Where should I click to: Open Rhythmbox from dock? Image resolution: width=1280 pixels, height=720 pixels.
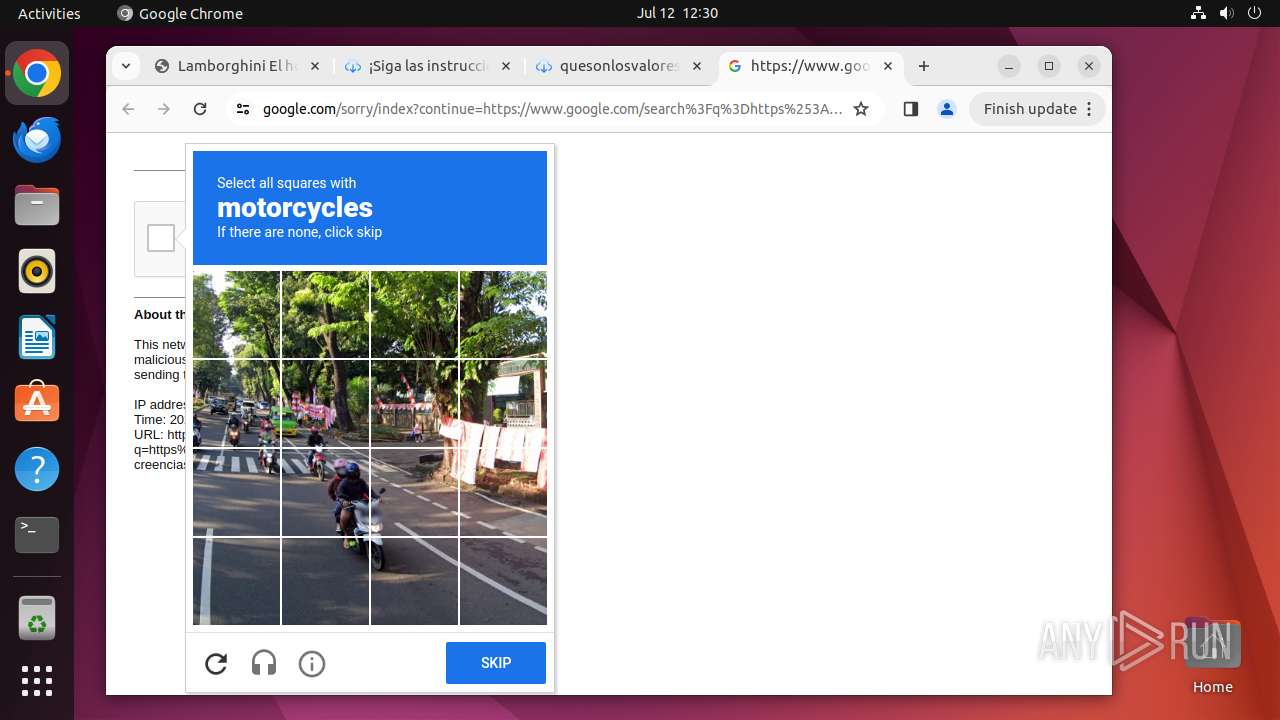click(37, 271)
